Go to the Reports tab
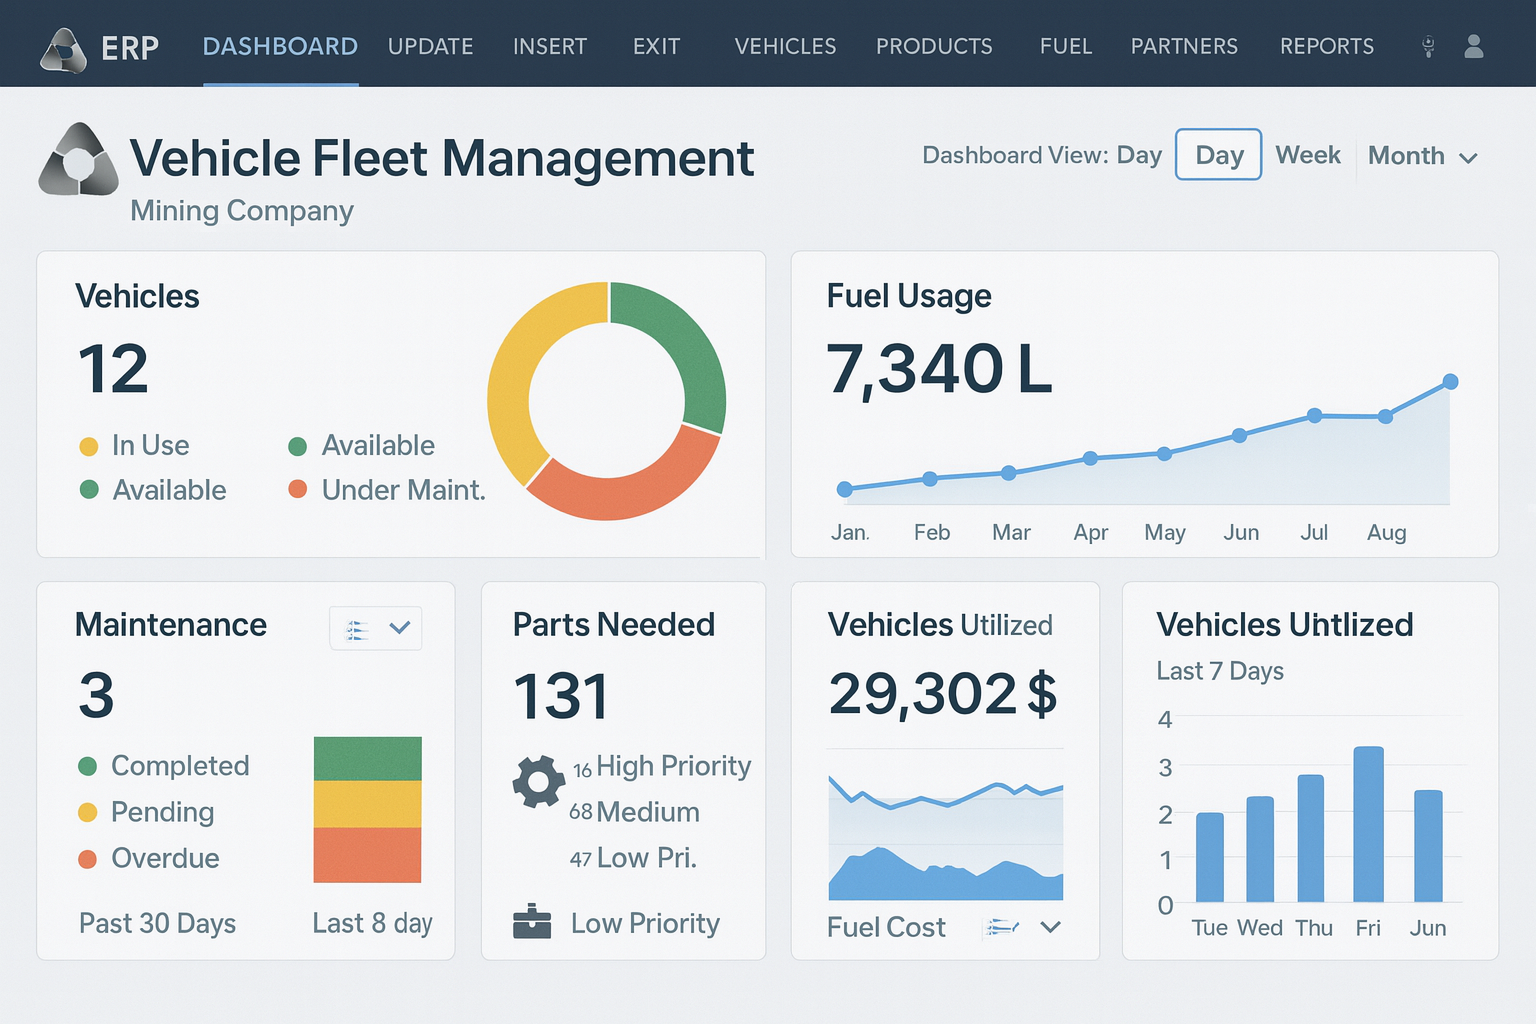The height and width of the screenshot is (1024, 1536). pos(1326,47)
